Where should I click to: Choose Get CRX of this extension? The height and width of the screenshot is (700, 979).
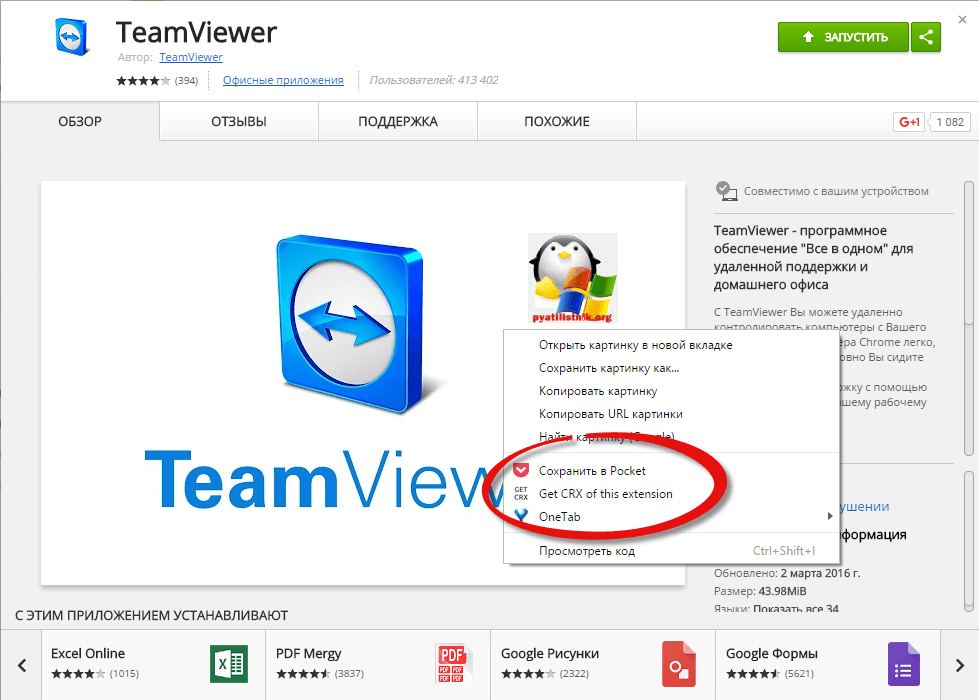[672, 494]
